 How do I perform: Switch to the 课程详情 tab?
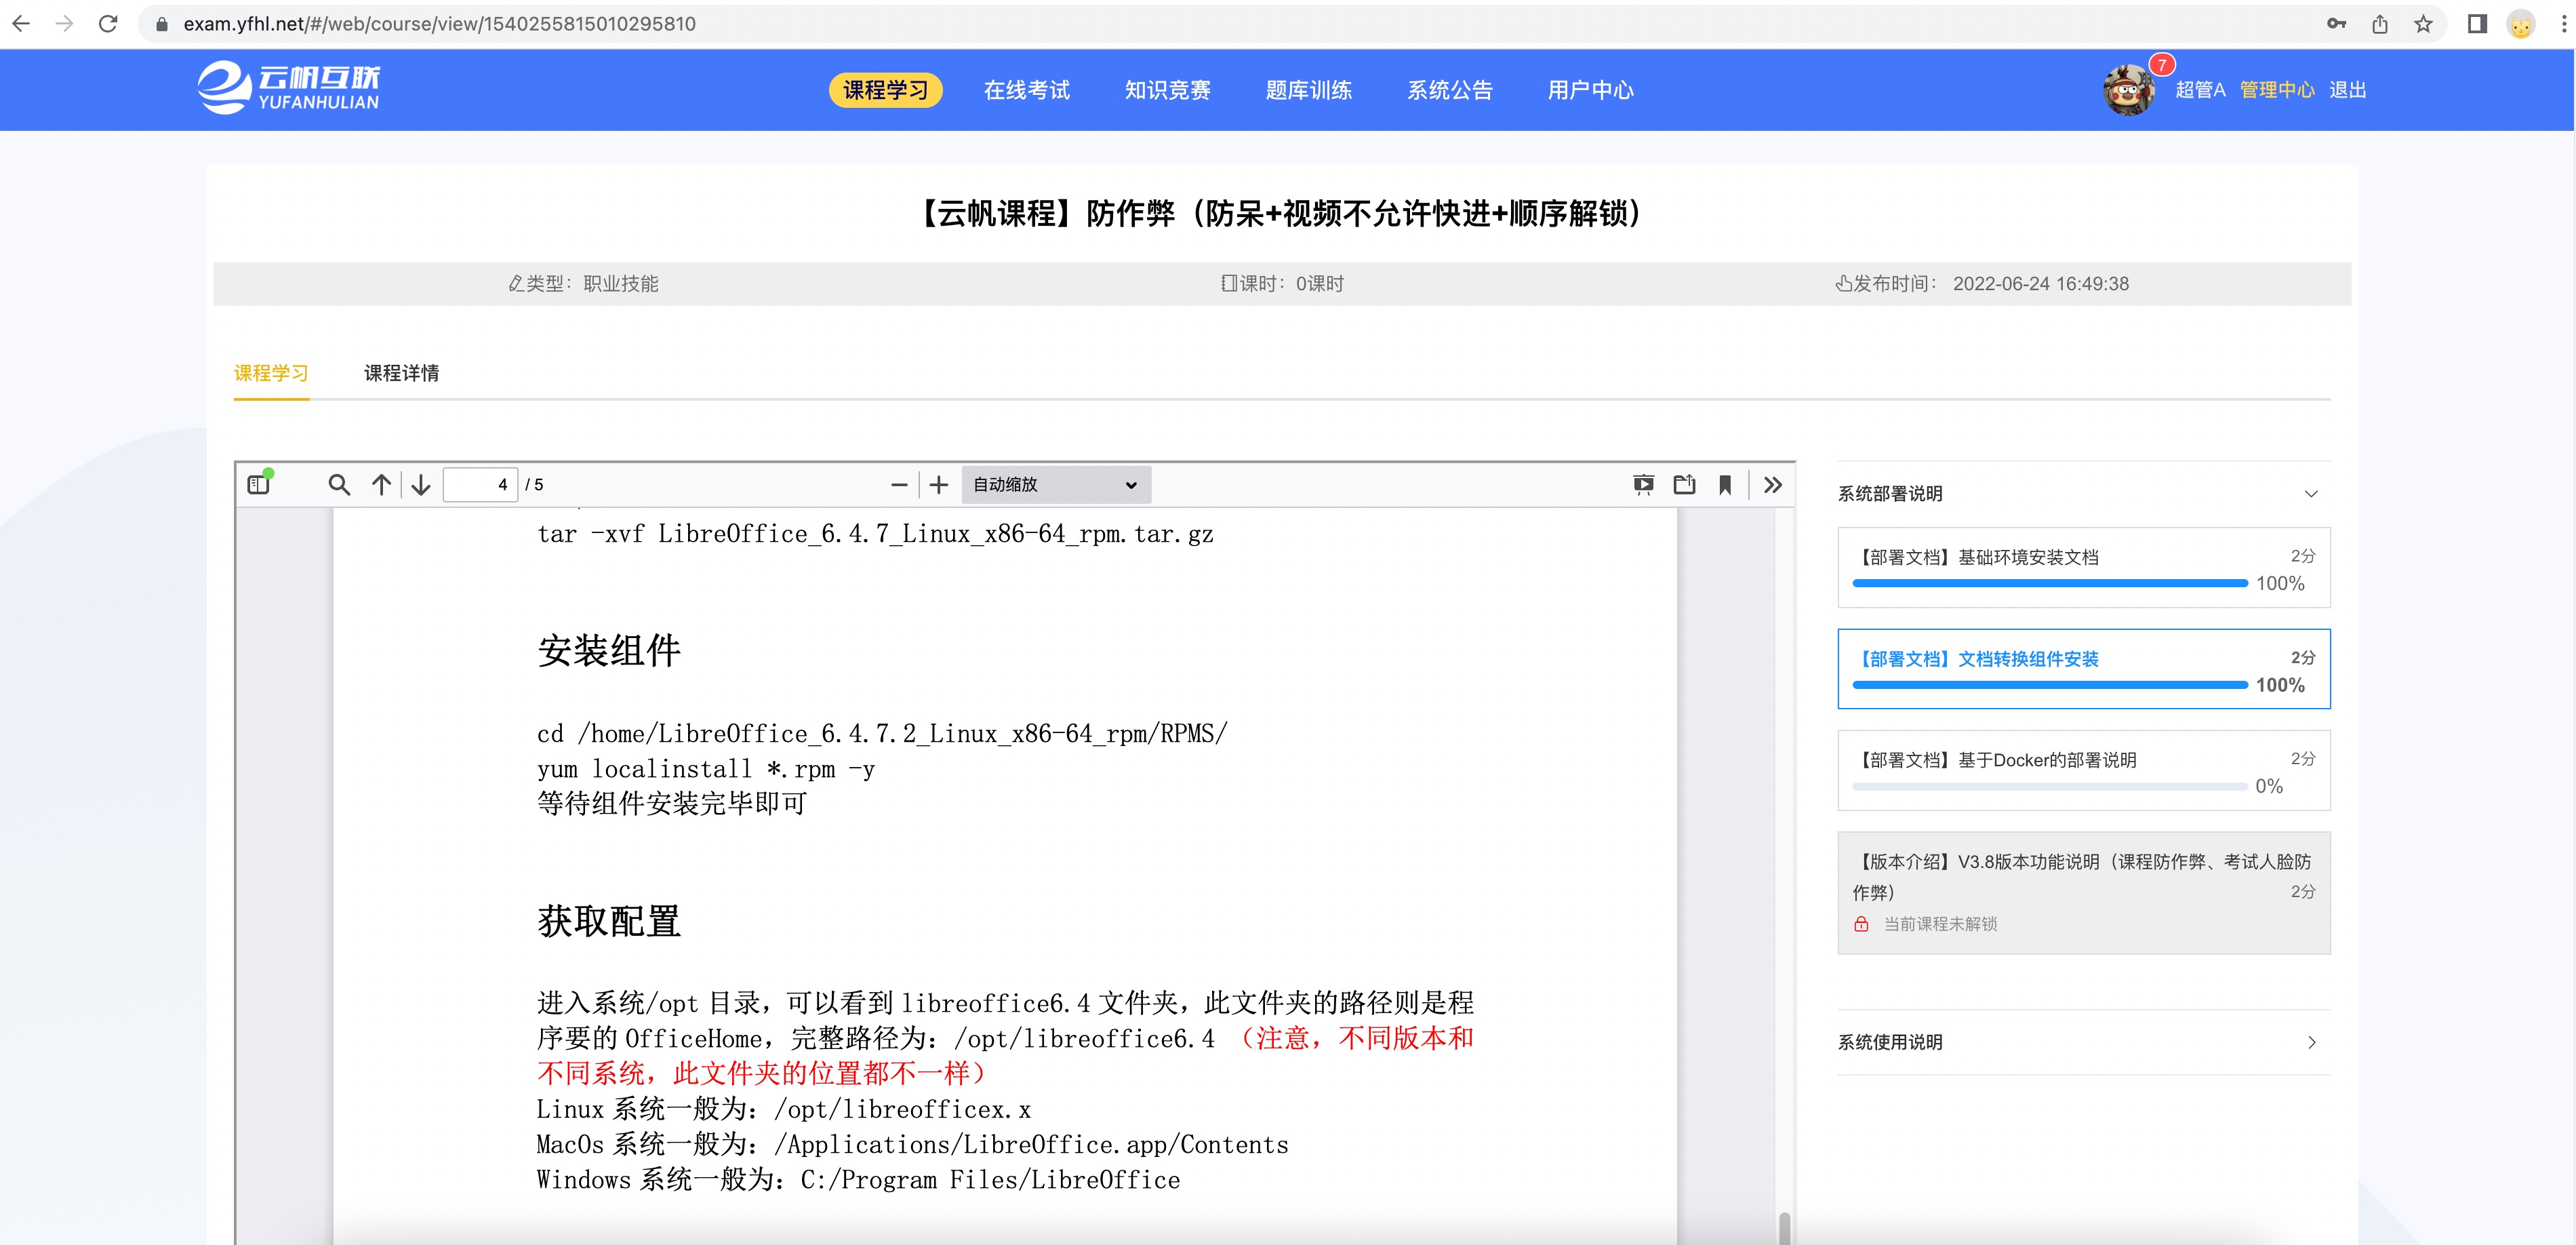[x=401, y=373]
